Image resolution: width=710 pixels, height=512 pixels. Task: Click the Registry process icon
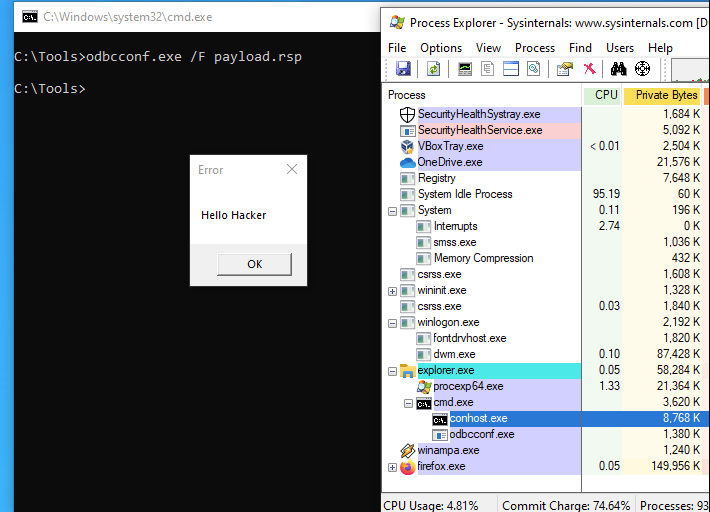click(408, 179)
